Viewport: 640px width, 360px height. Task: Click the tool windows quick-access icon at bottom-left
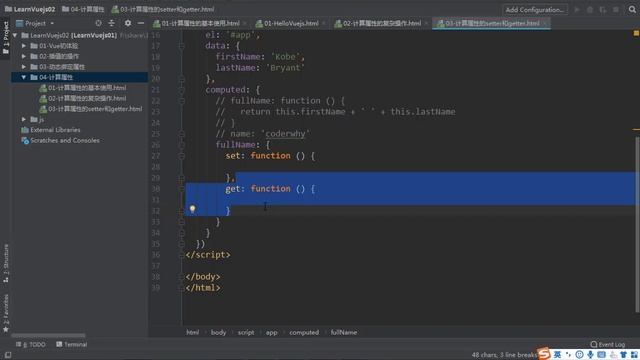click(x=8, y=355)
